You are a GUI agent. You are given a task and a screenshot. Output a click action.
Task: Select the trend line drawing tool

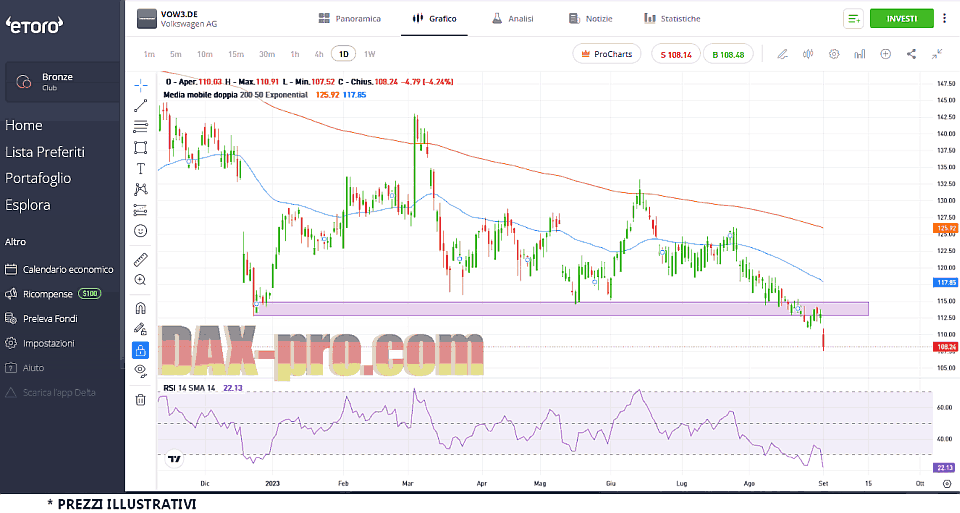tap(141, 106)
